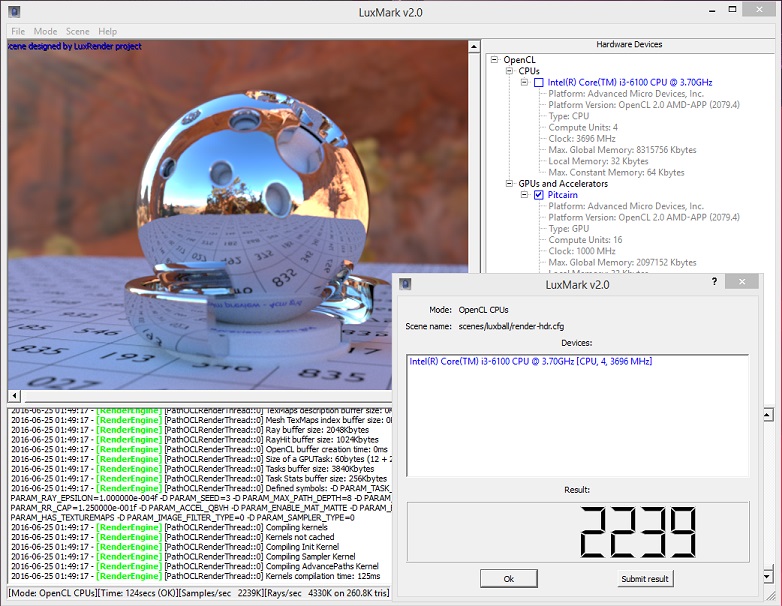The width and height of the screenshot is (782, 606).
Task: Click the 'Local Memory: 32 Kbytes' line
Action: tap(598, 161)
